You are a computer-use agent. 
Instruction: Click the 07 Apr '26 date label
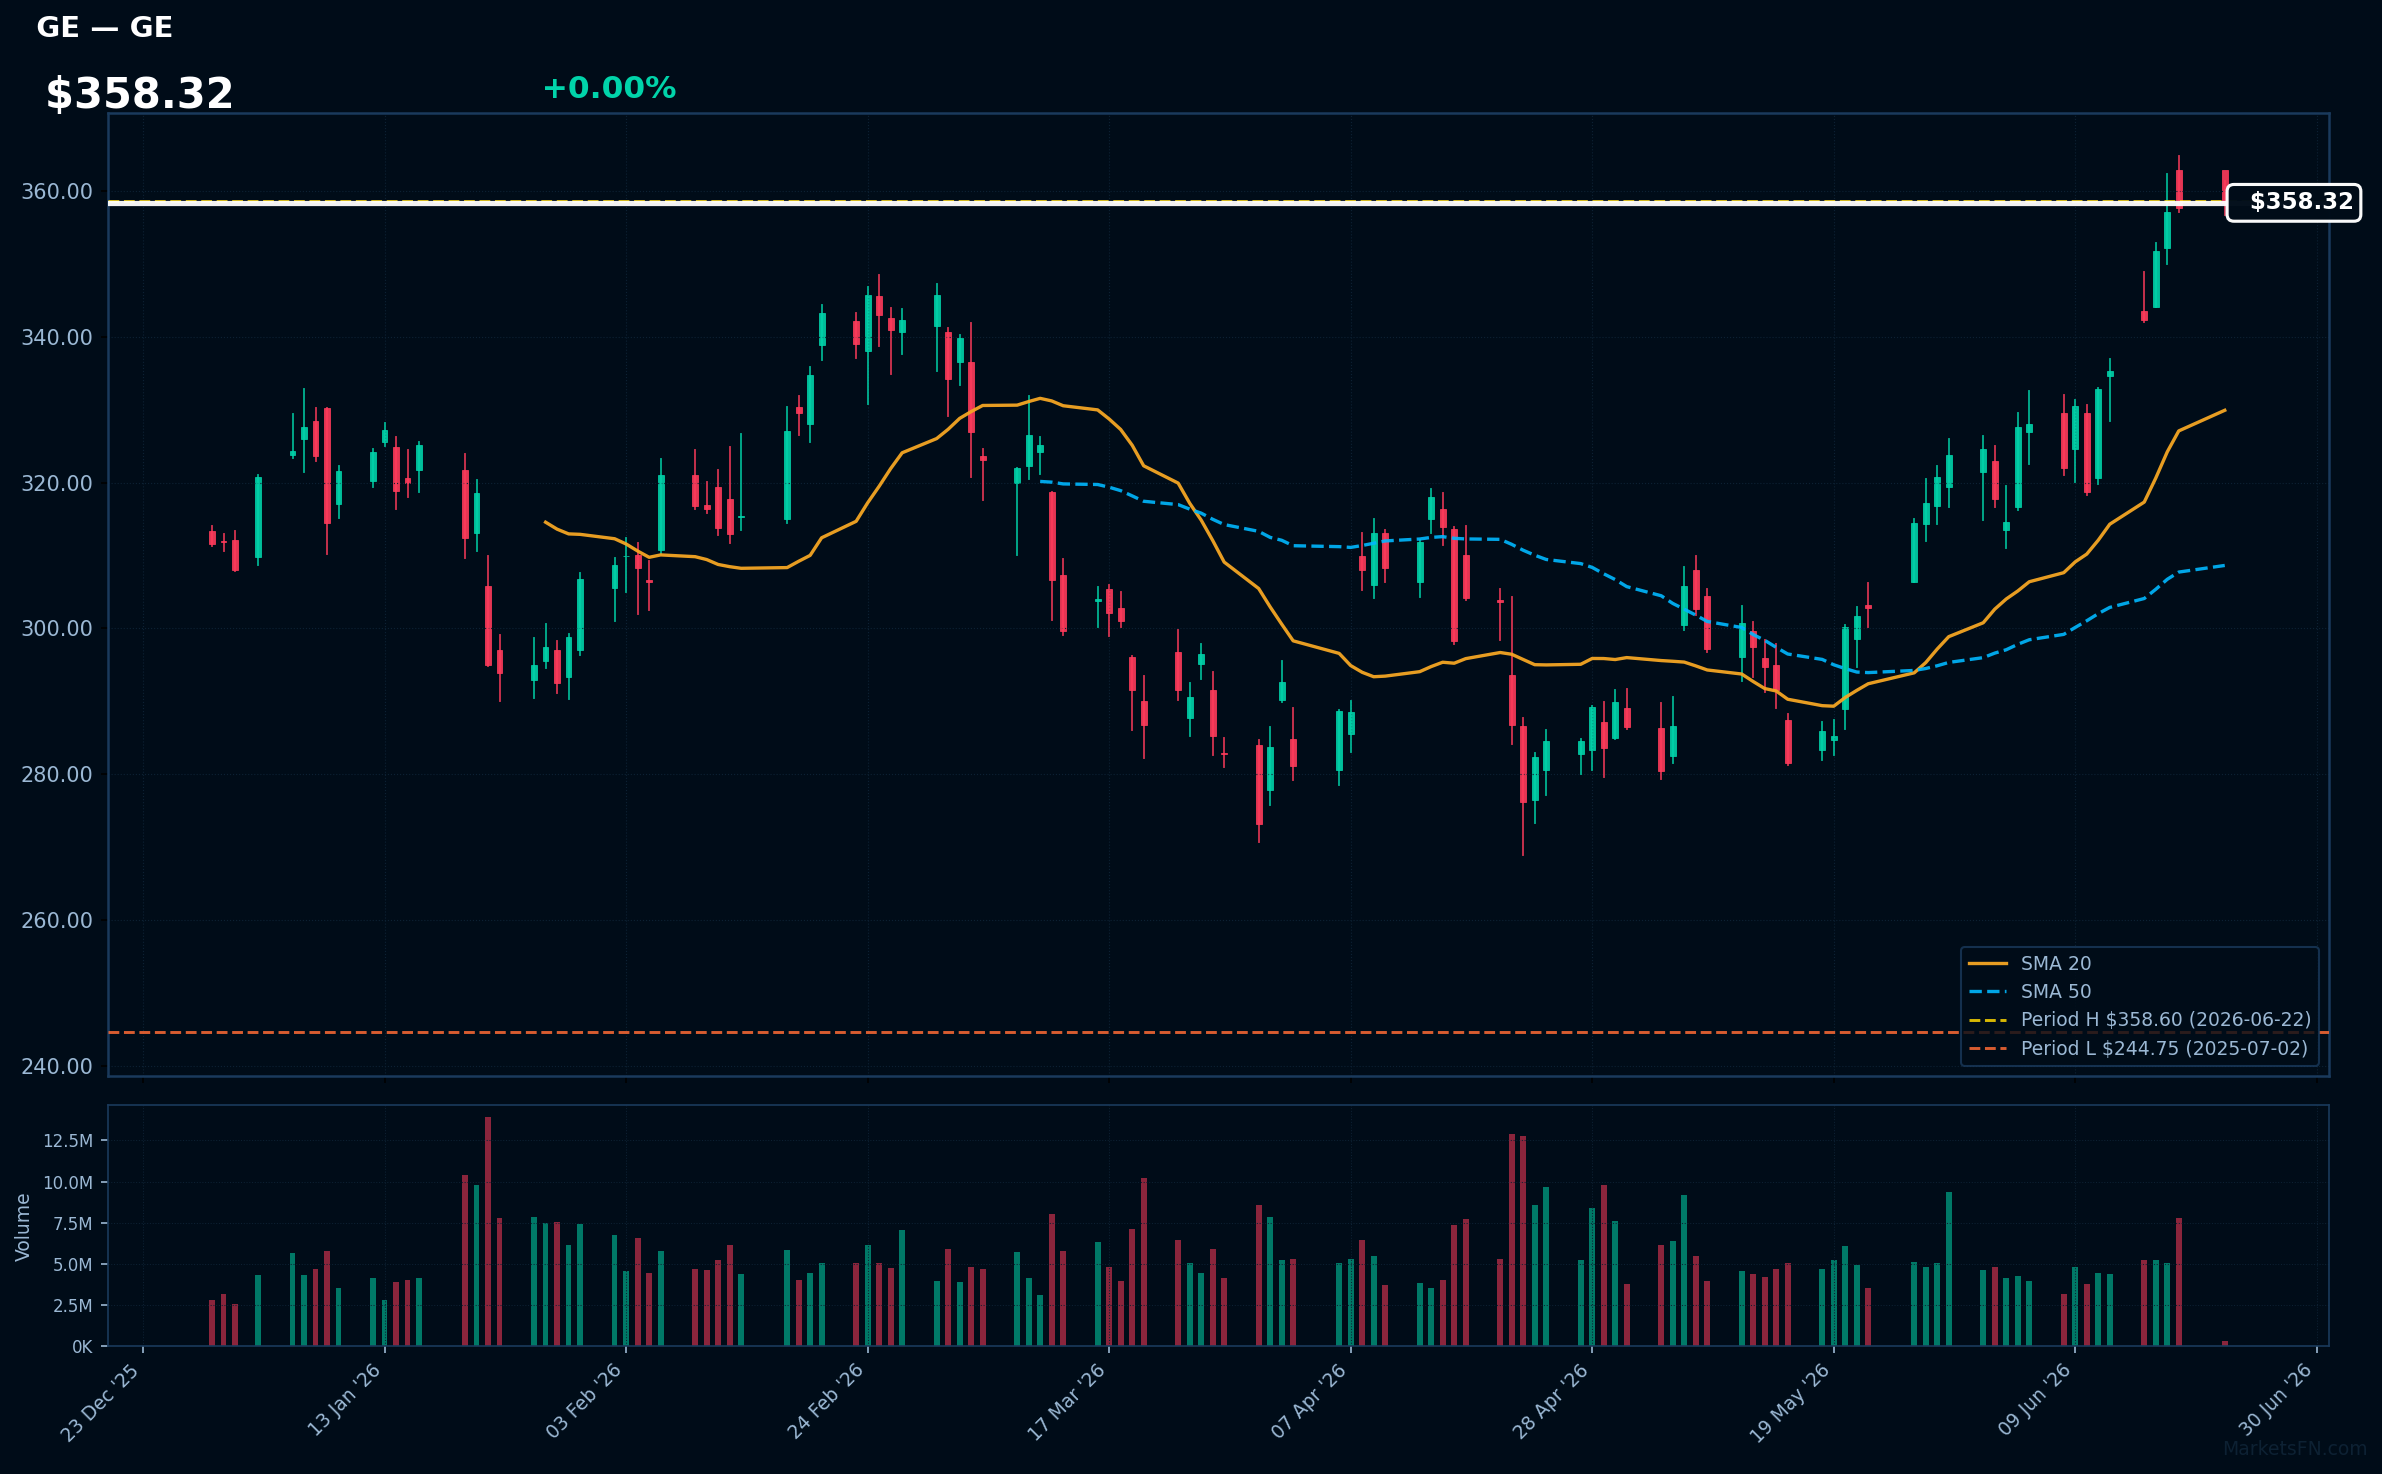[x=1309, y=1401]
